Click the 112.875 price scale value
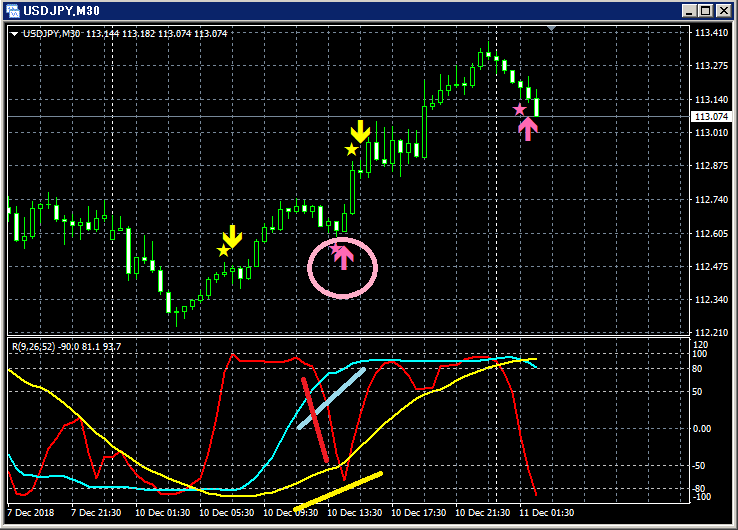The image size is (738, 530). tap(711, 166)
